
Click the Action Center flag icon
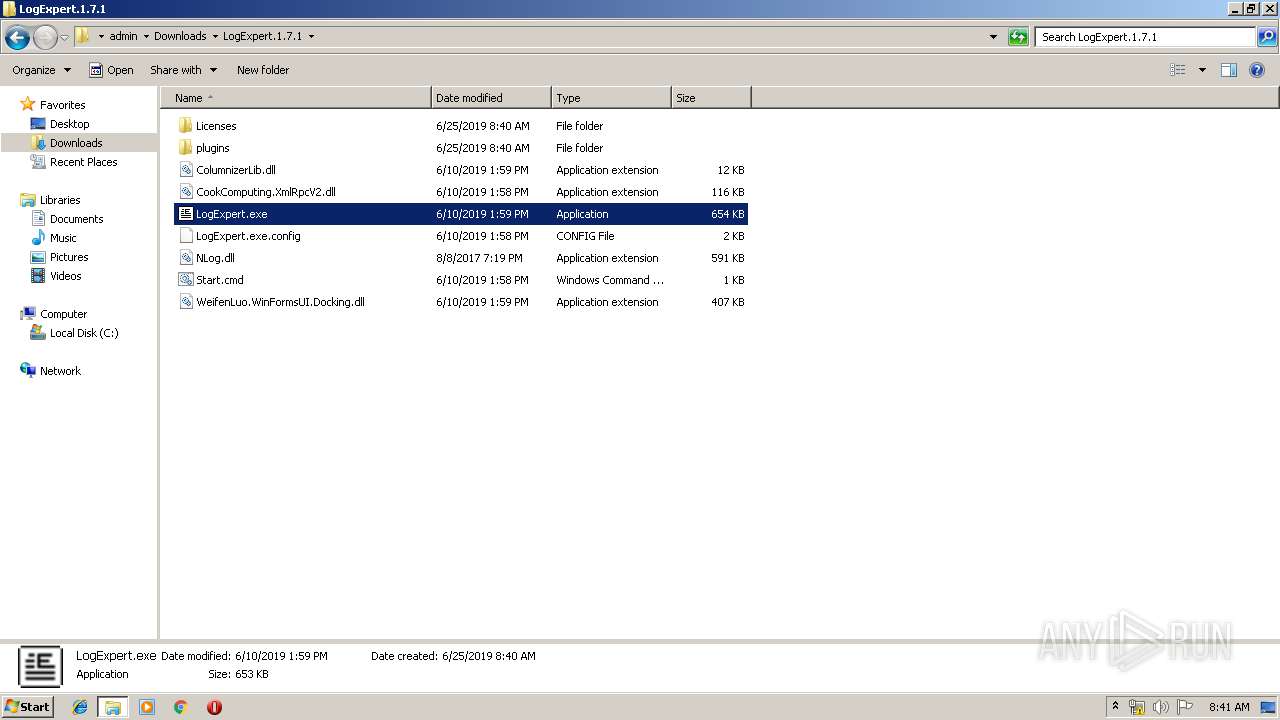pos(1185,707)
